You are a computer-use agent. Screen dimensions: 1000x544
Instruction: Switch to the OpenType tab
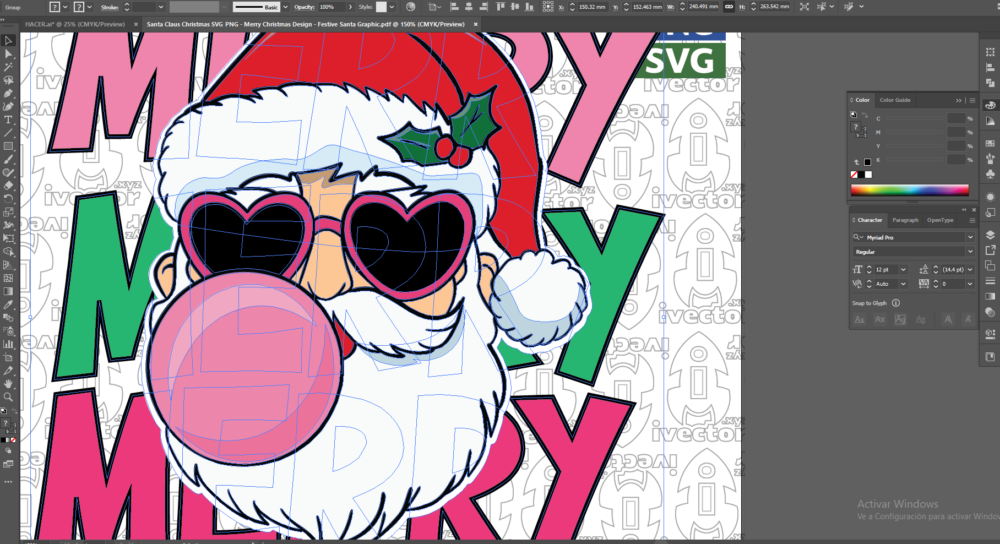pos(940,220)
